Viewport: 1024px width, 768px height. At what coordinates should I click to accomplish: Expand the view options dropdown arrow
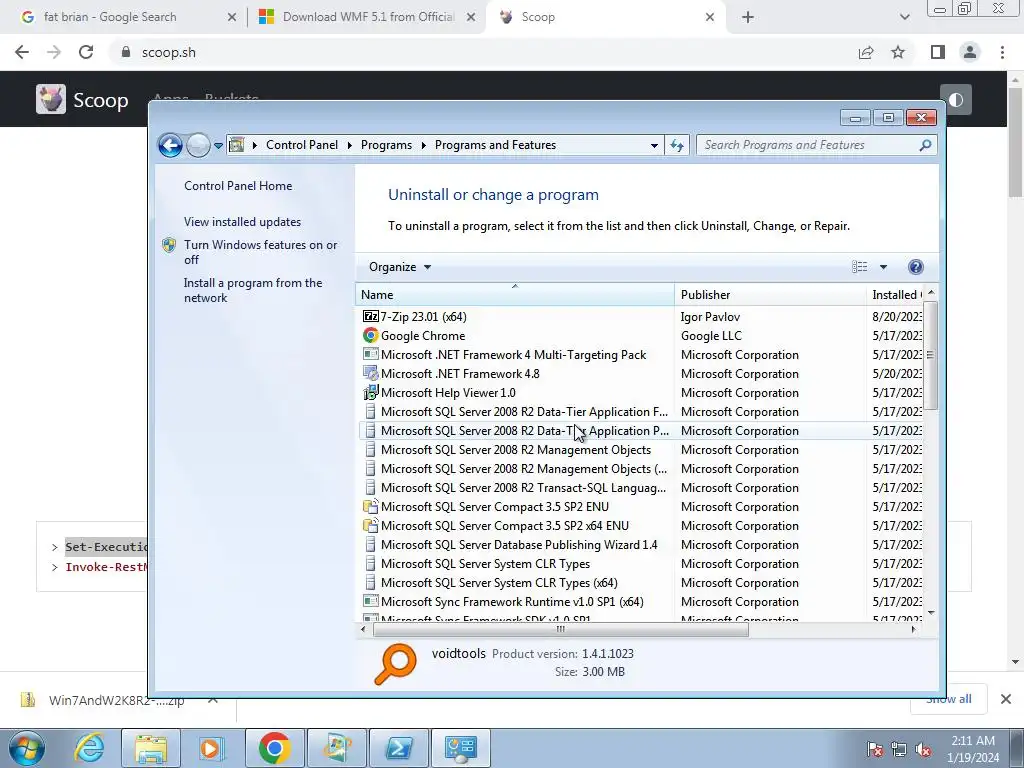(883, 266)
